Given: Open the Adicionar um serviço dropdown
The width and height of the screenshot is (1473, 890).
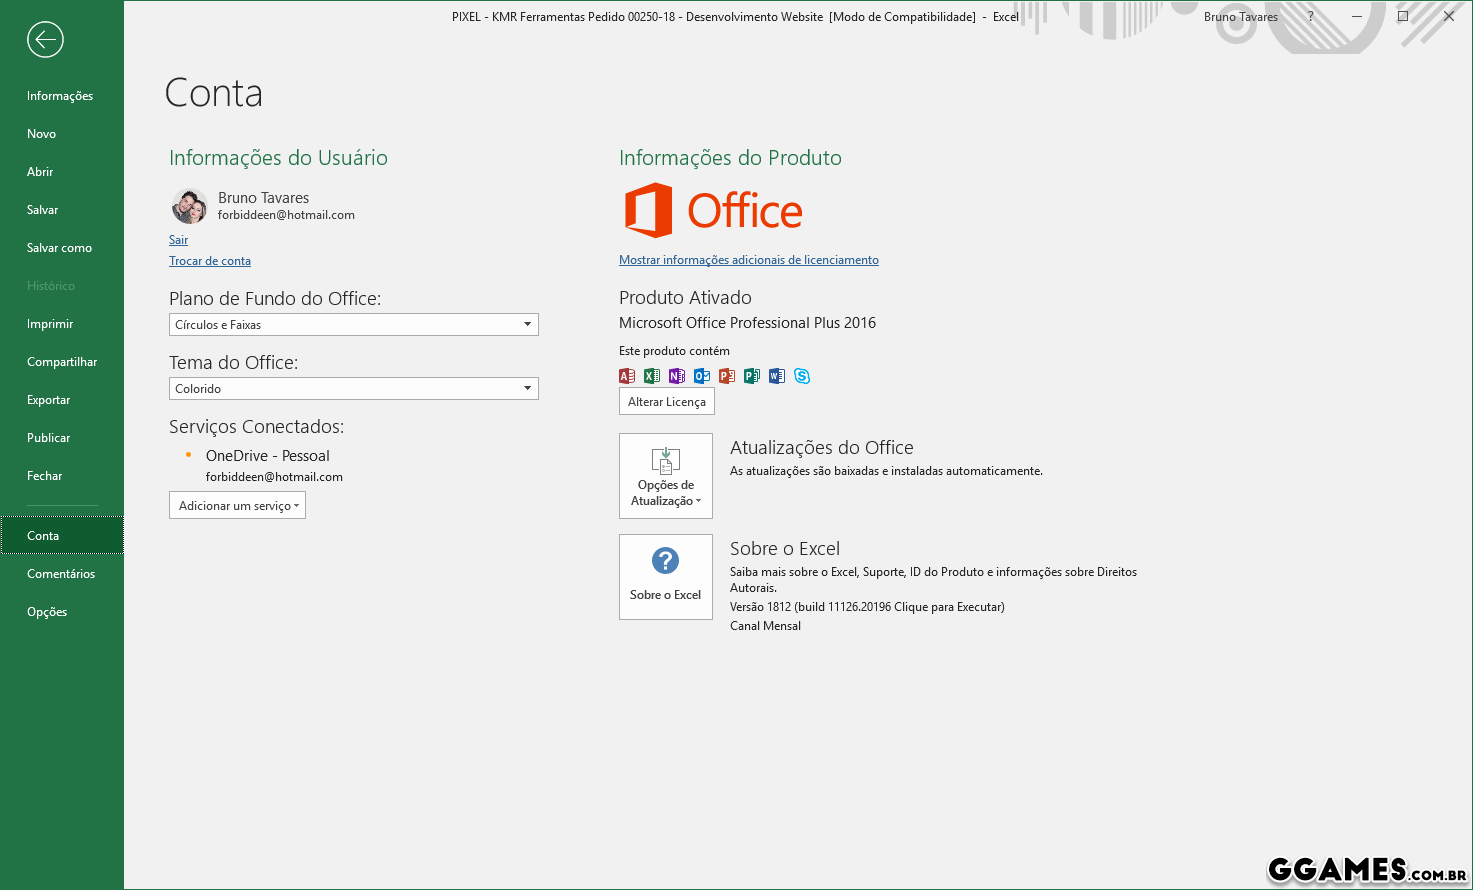Looking at the screenshot, I should pyautogui.click(x=237, y=506).
